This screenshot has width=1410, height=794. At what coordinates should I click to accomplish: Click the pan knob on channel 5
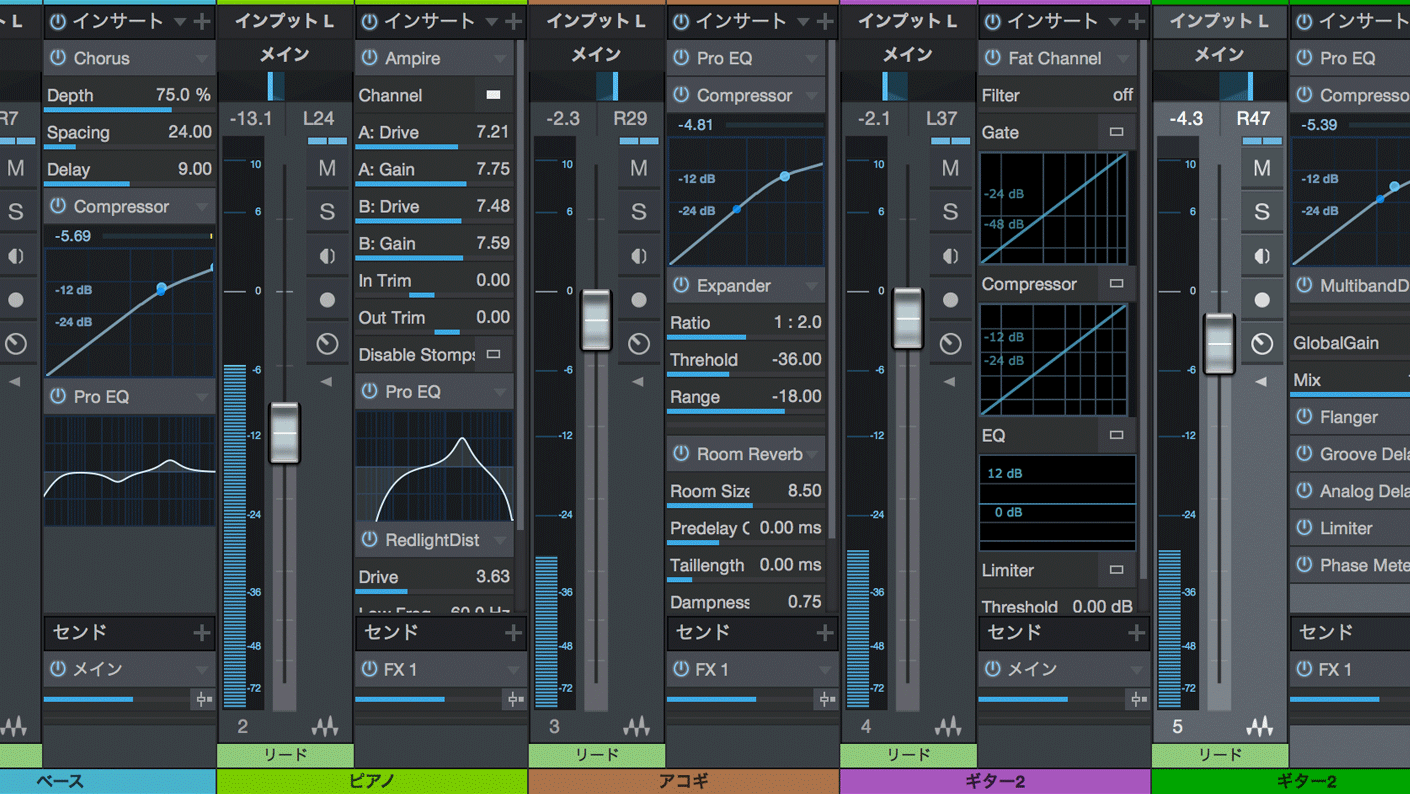1262,344
